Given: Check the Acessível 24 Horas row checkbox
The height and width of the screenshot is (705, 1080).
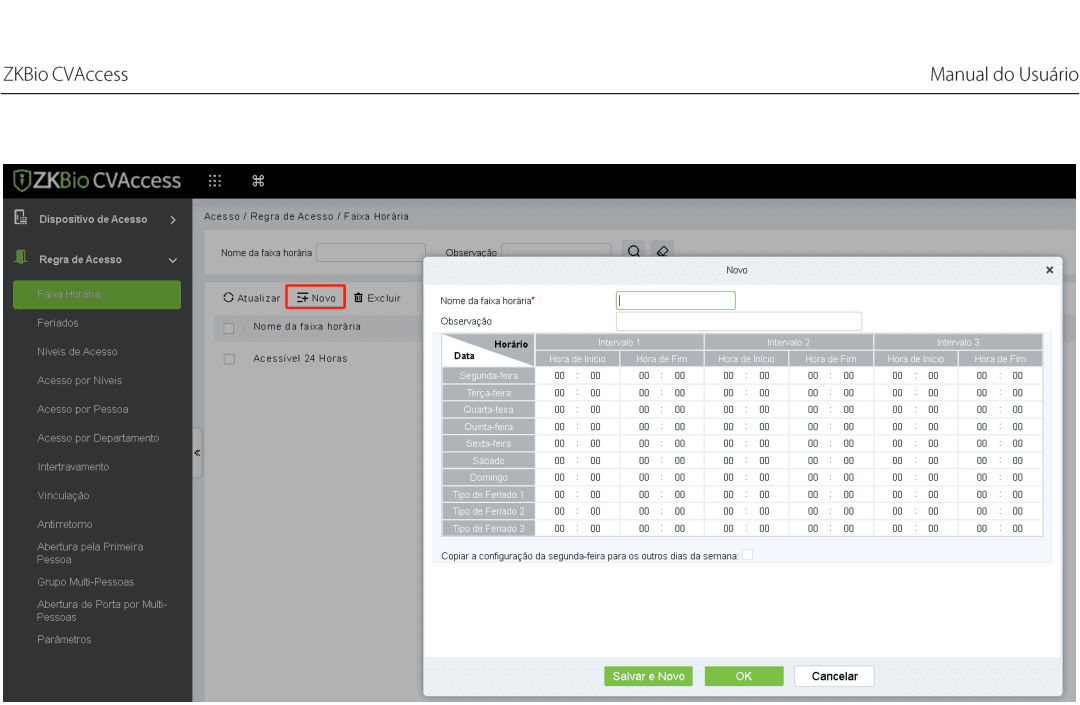Looking at the screenshot, I should [x=229, y=359].
